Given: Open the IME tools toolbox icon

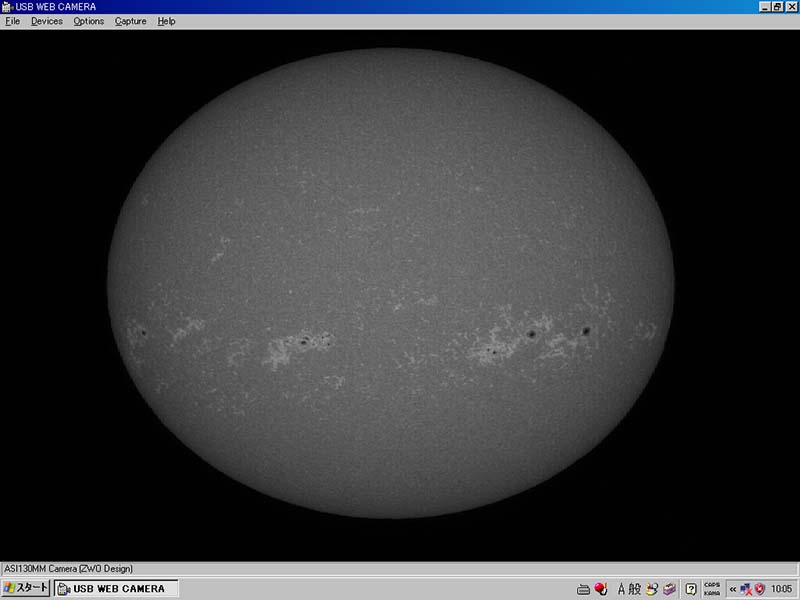Looking at the screenshot, I should [669, 589].
